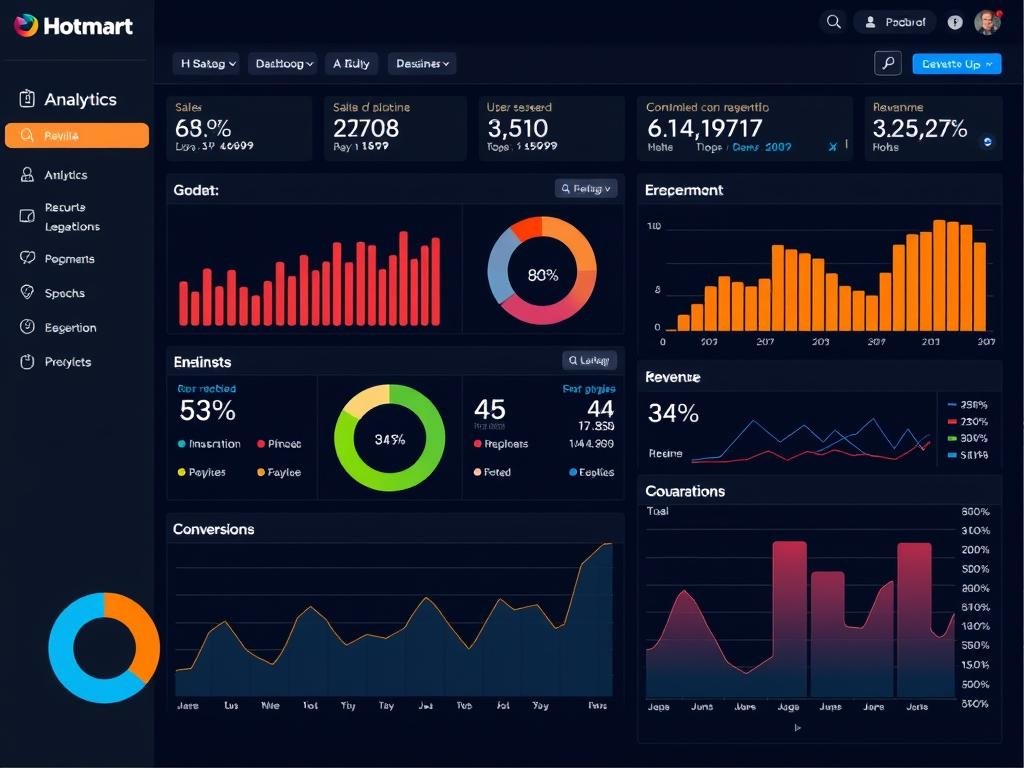This screenshot has height=768, width=1024.
Task: Open the Projects icon at bottom of sidebar
Action: [x=26, y=361]
